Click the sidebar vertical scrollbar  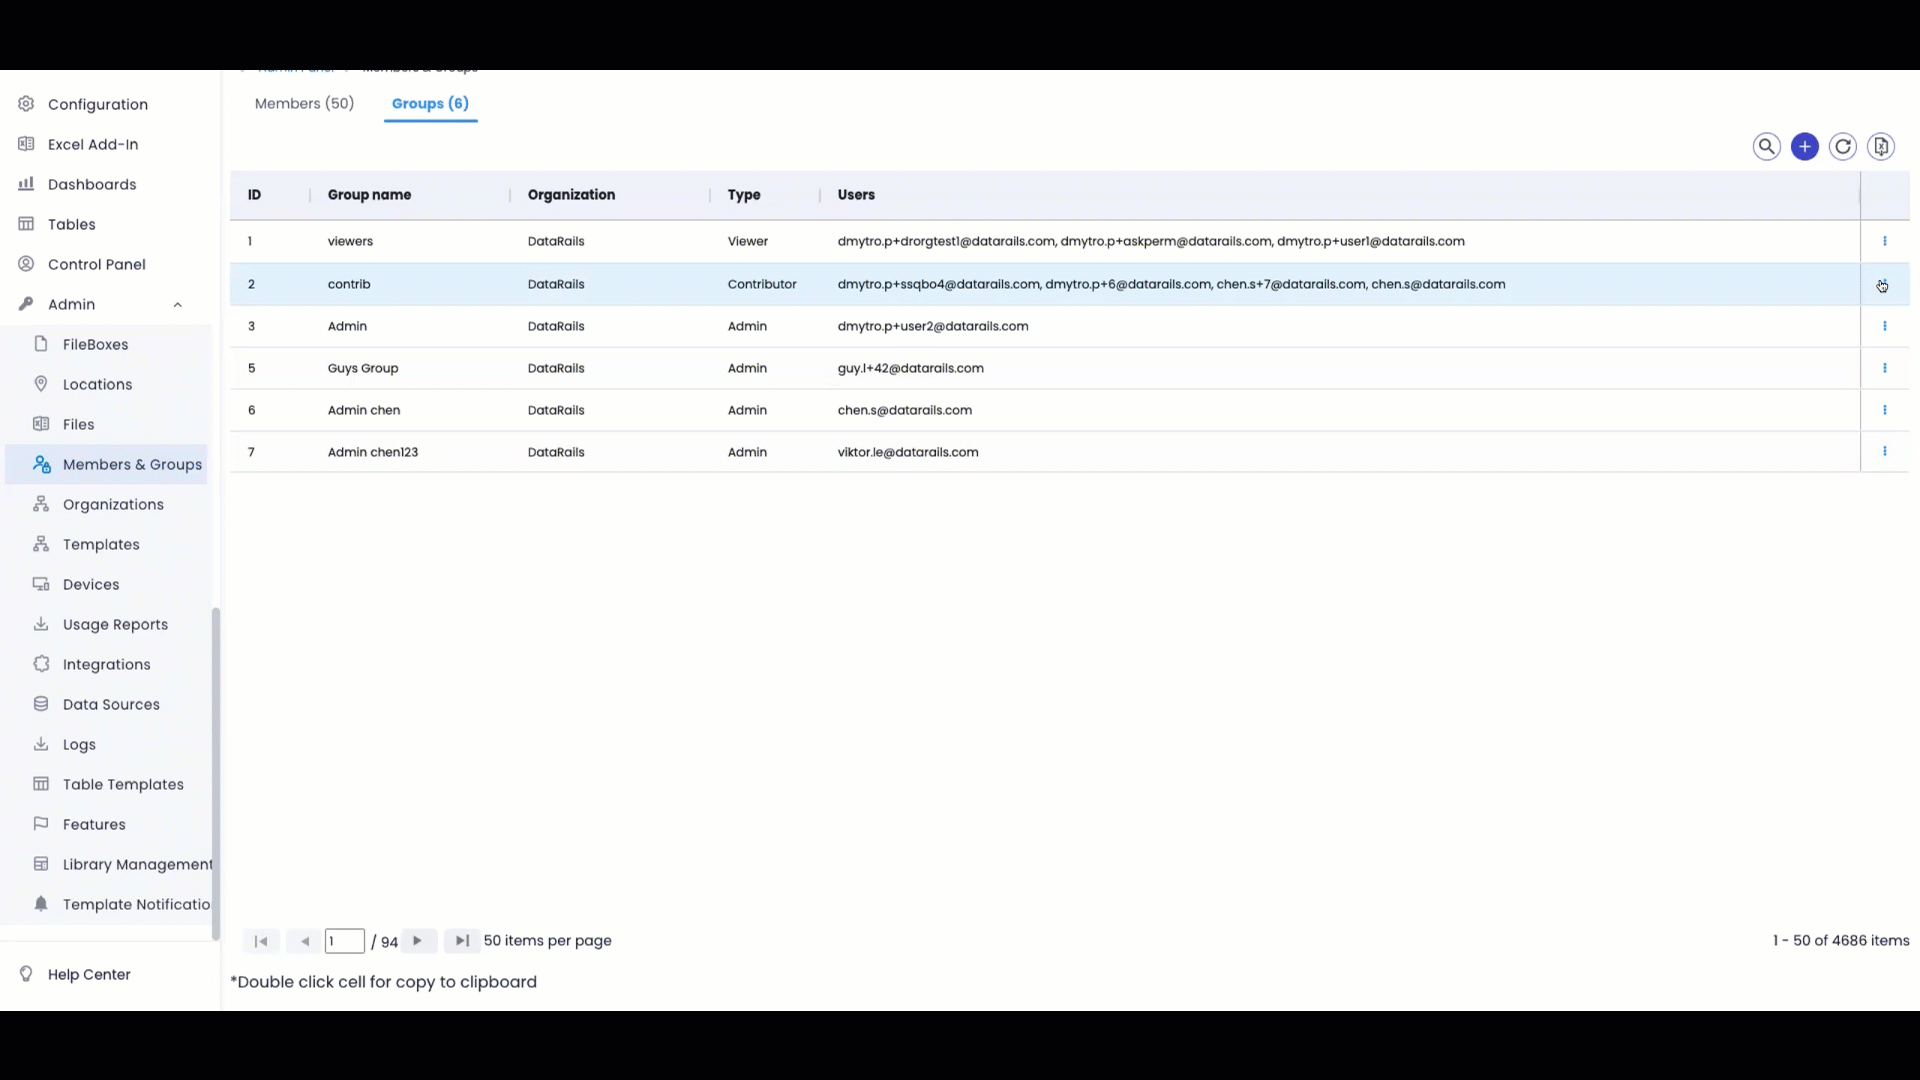pyautogui.click(x=215, y=774)
